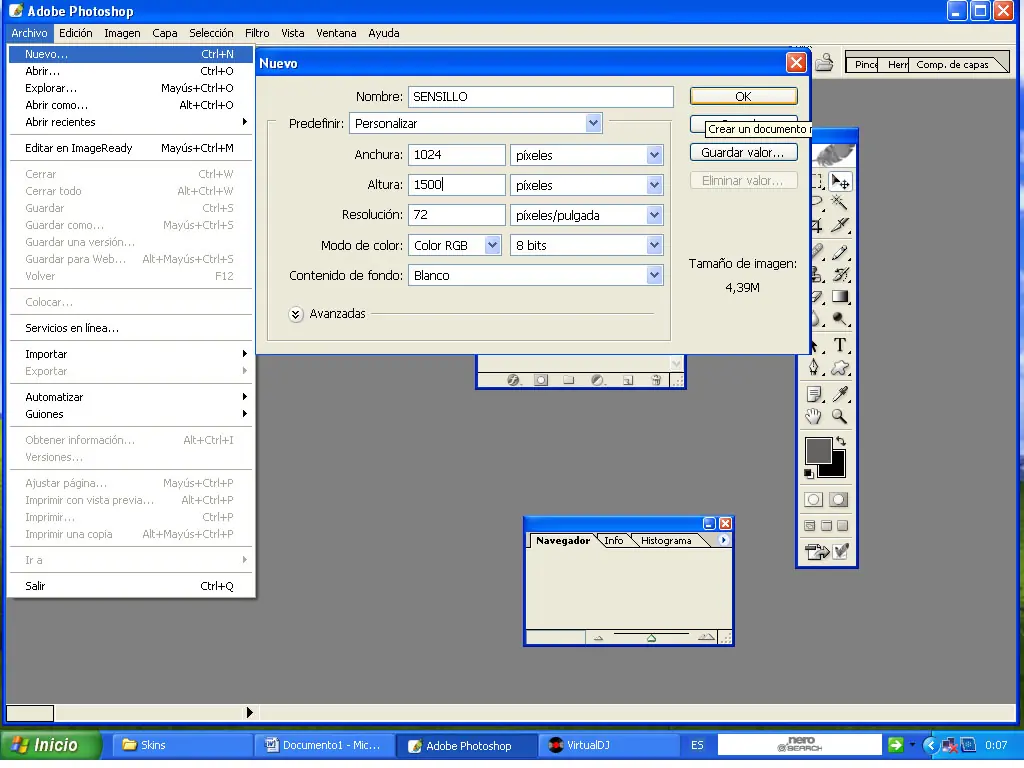The width and height of the screenshot is (1024, 768).
Task: Click the Anchura value field
Action: pyautogui.click(x=456, y=155)
